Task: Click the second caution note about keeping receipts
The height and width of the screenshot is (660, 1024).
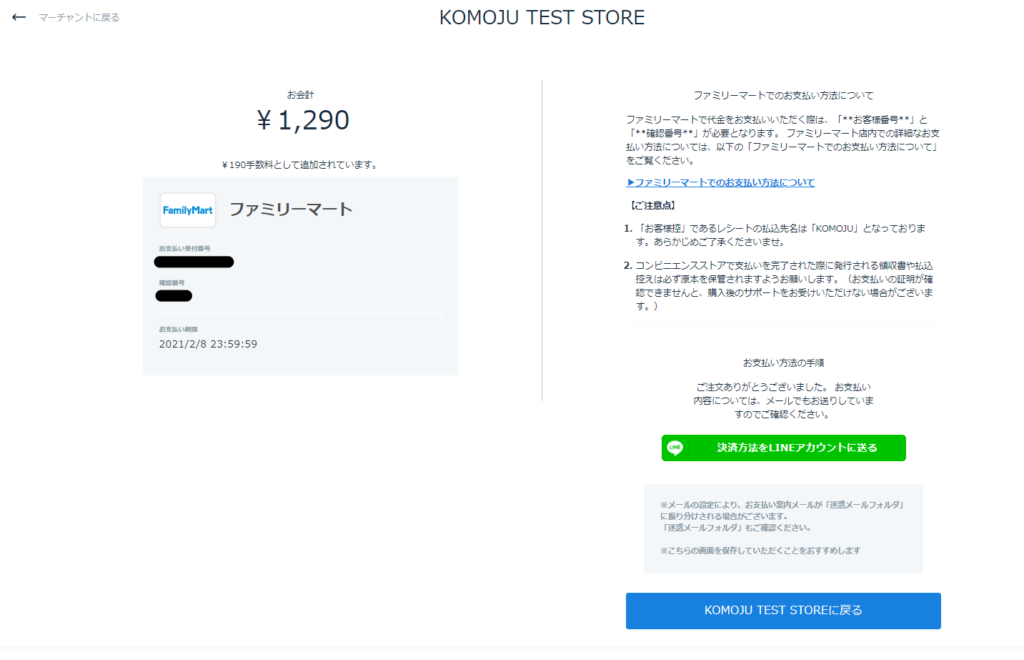Action: point(780,286)
